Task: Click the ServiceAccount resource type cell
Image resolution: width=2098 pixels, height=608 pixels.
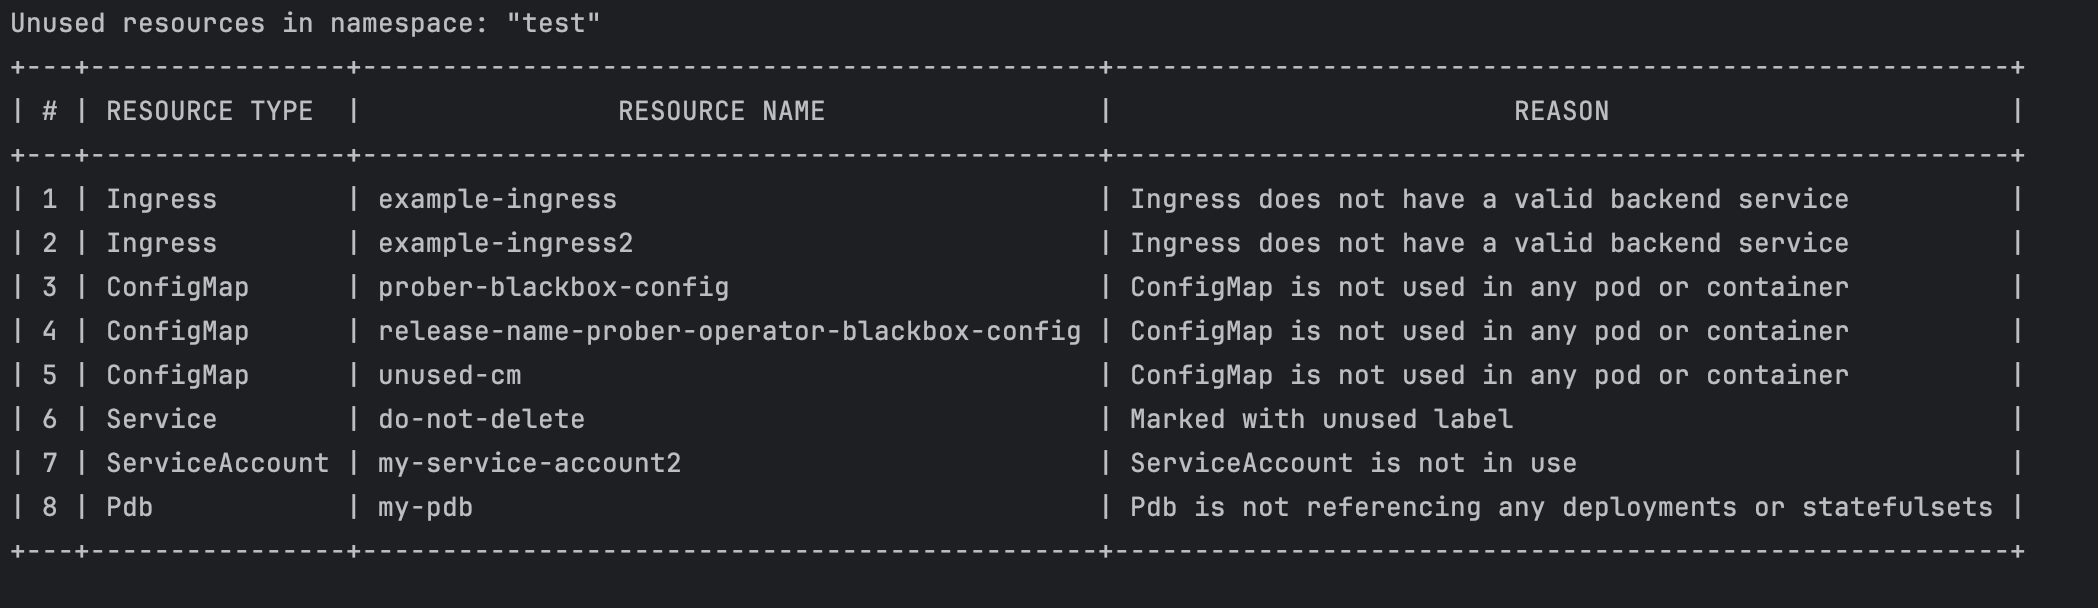Action: pyautogui.click(x=217, y=463)
